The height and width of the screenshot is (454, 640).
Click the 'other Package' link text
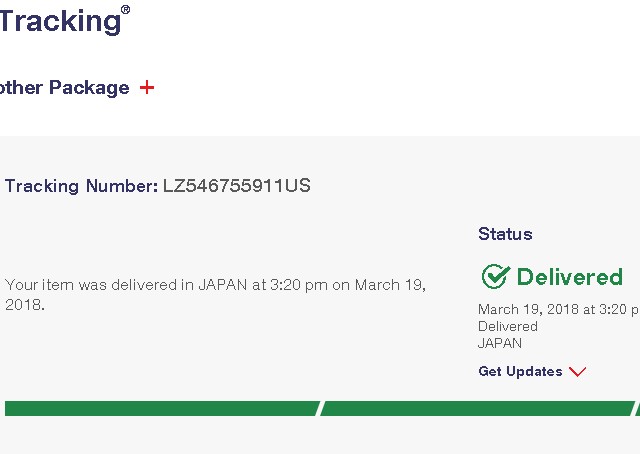(x=65, y=88)
